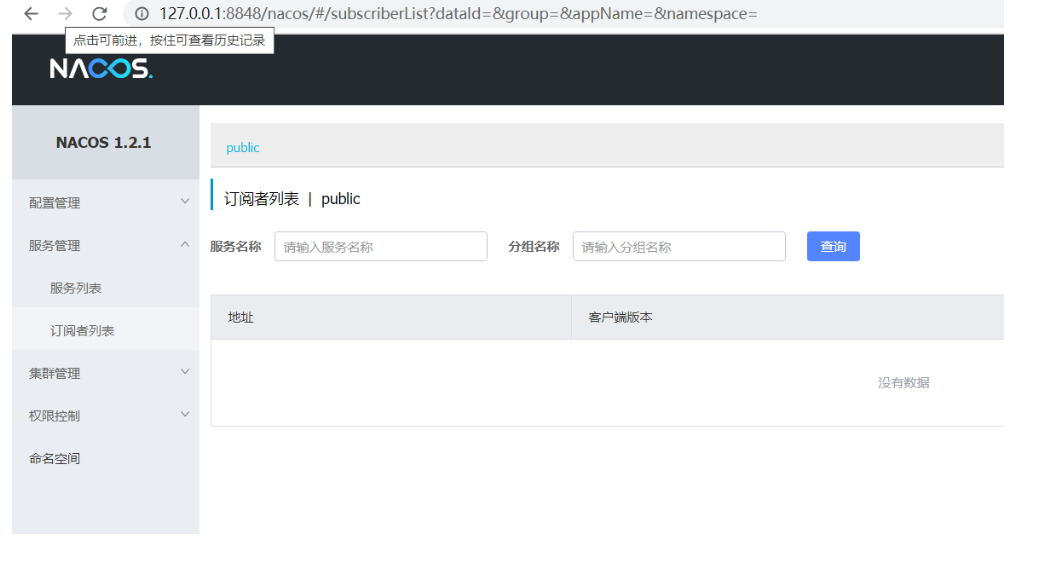Viewport: 1061px width, 586px height.
Task: Click the NACOS 1.2.1 version label
Action: coord(104,143)
